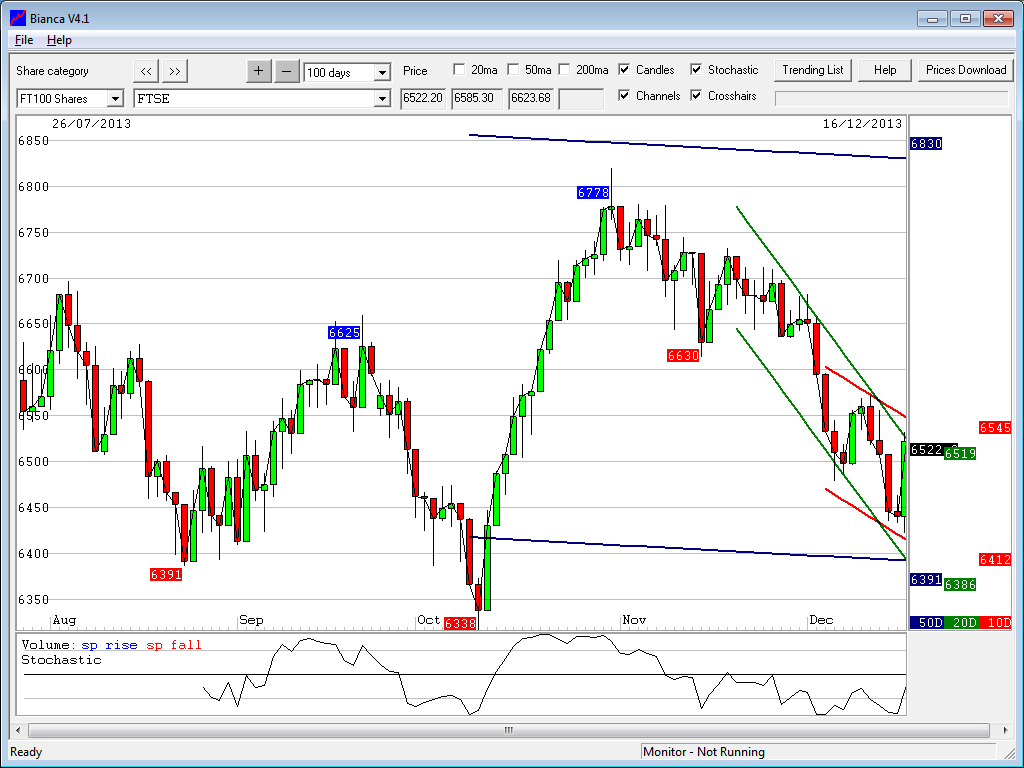The image size is (1024, 768).
Task: Click the Trending List button
Action: pyautogui.click(x=812, y=70)
